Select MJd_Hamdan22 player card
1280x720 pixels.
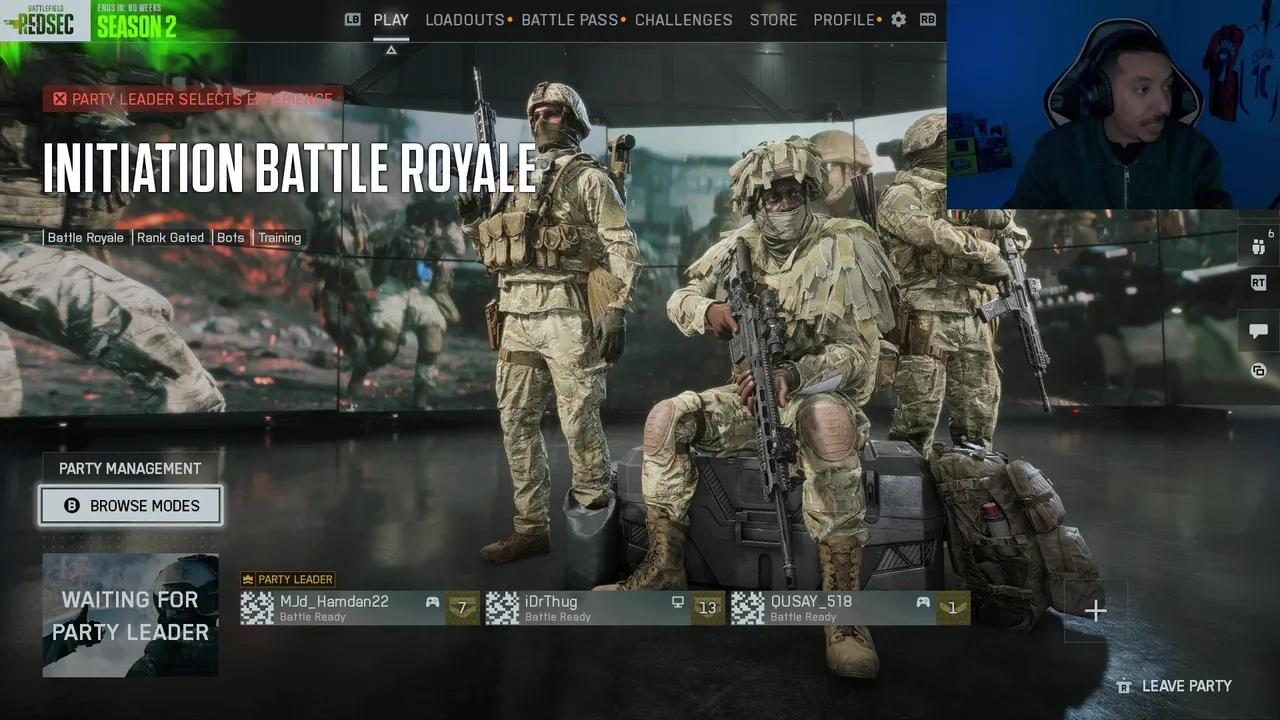[x=360, y=608]
